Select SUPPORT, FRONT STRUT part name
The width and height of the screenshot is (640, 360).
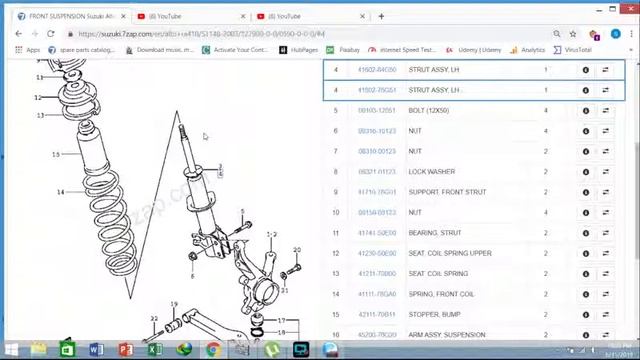[447, 192]
